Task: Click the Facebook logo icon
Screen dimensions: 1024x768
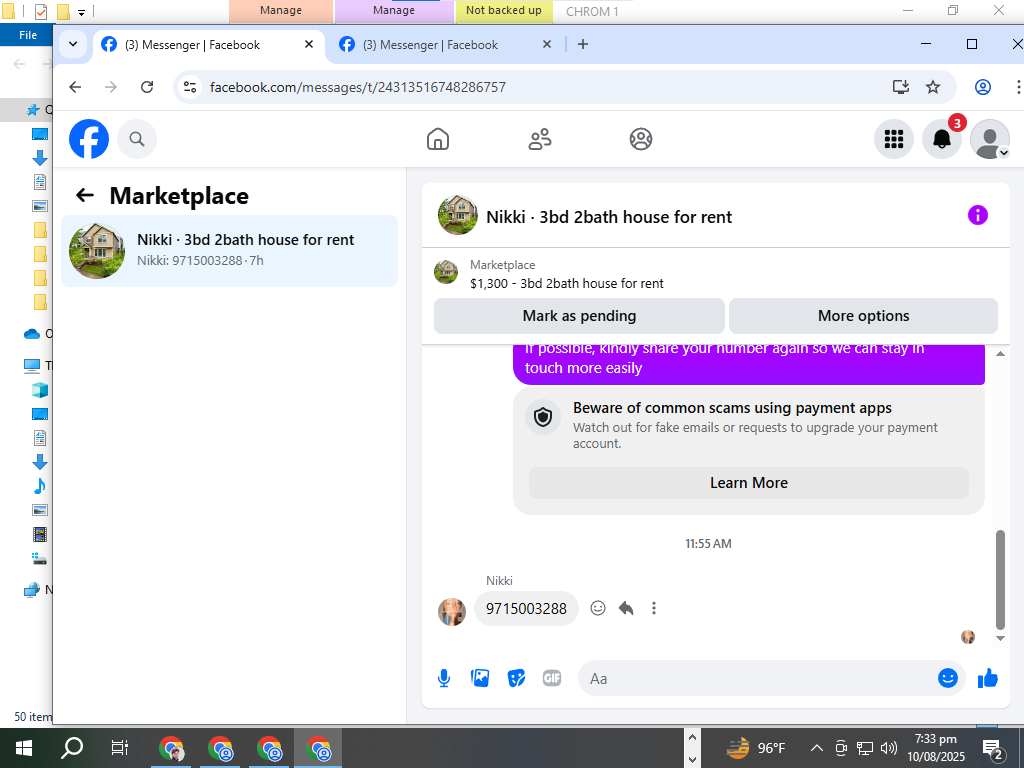Action: [x=89, y=139]
